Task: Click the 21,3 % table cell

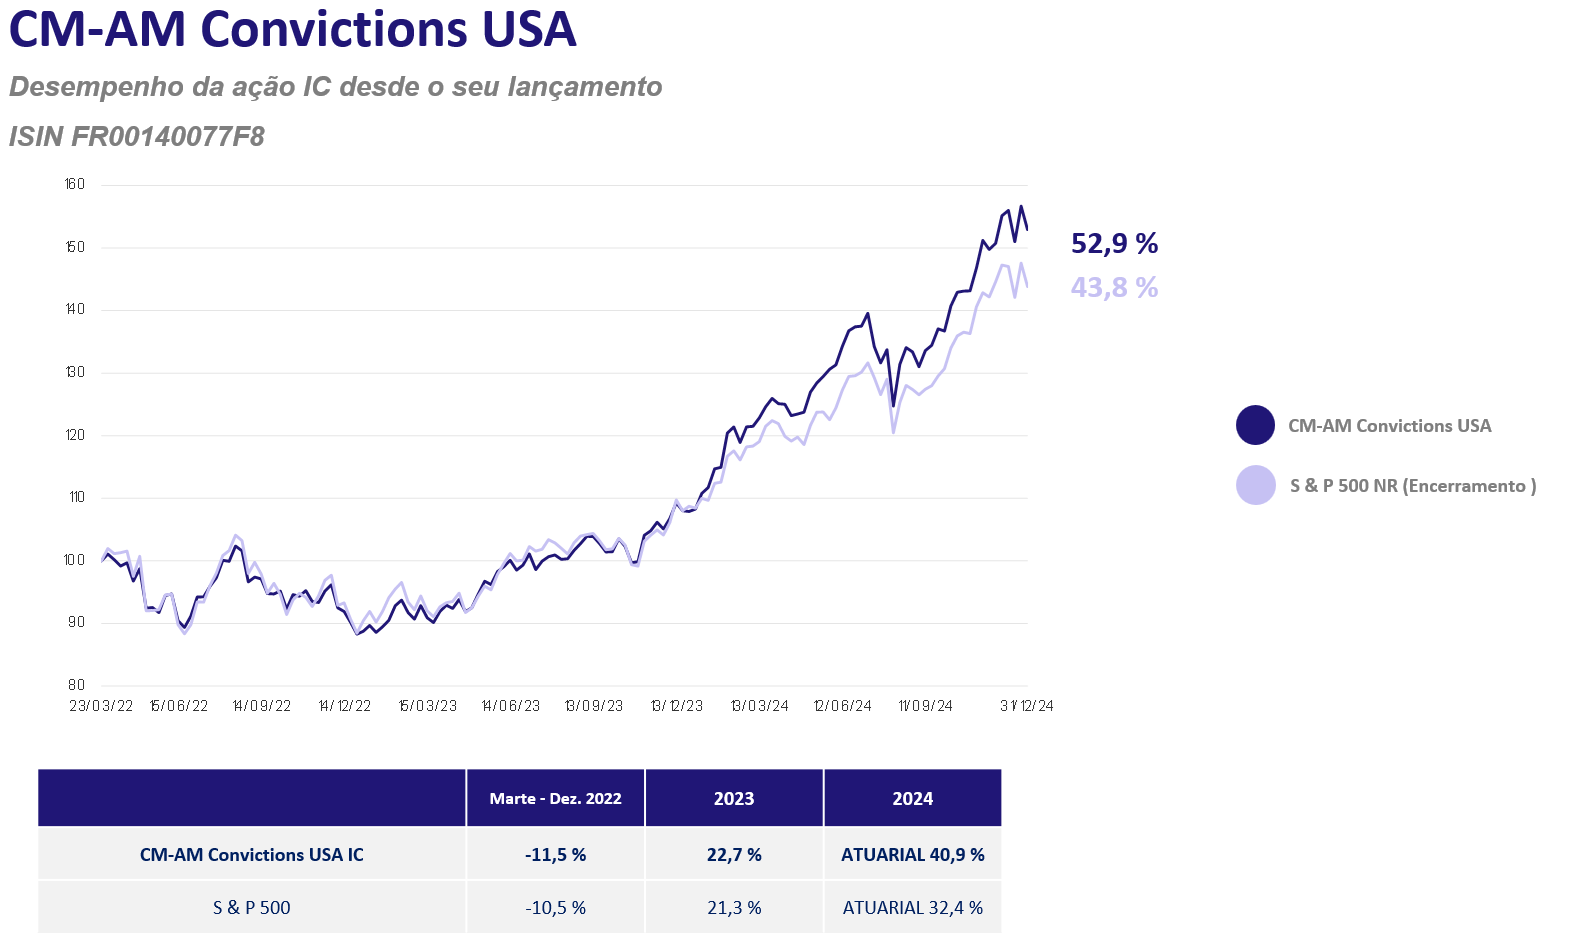Action: [733, 908]
